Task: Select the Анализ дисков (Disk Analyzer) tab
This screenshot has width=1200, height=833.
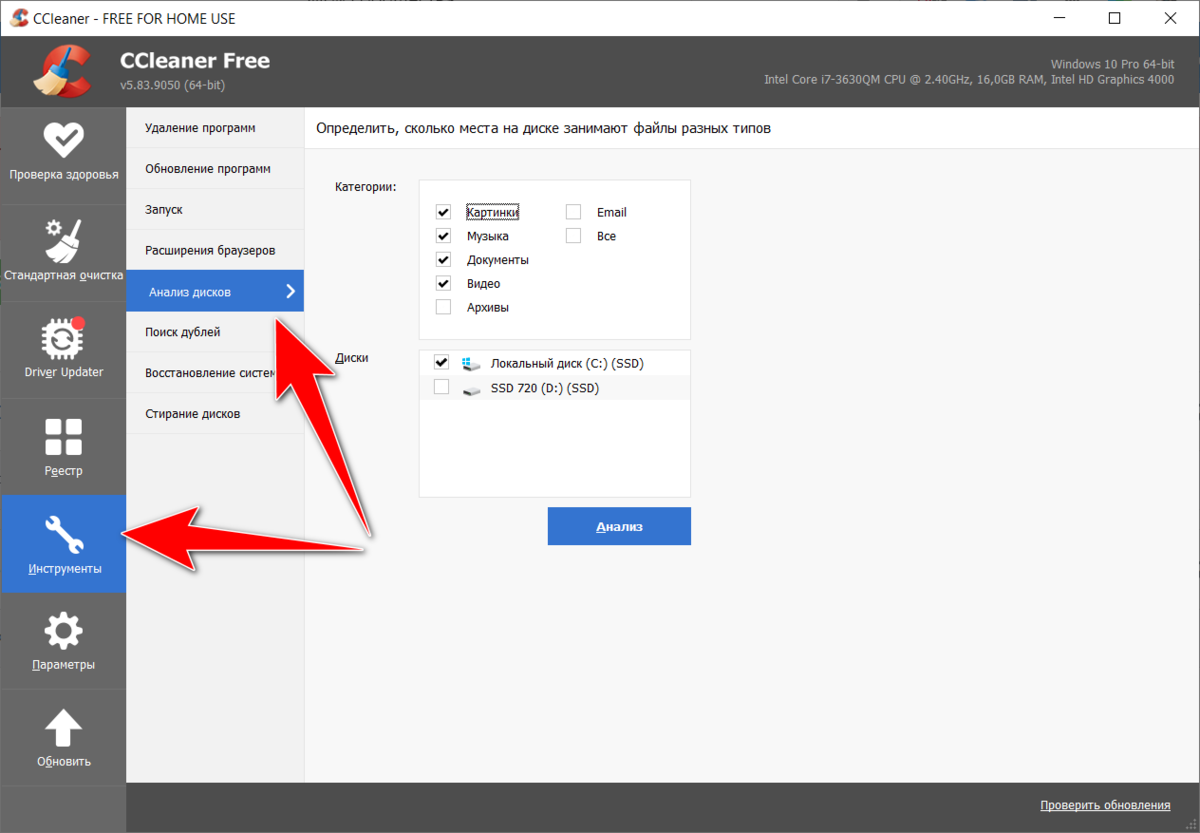Action: (x=215, y=291)
